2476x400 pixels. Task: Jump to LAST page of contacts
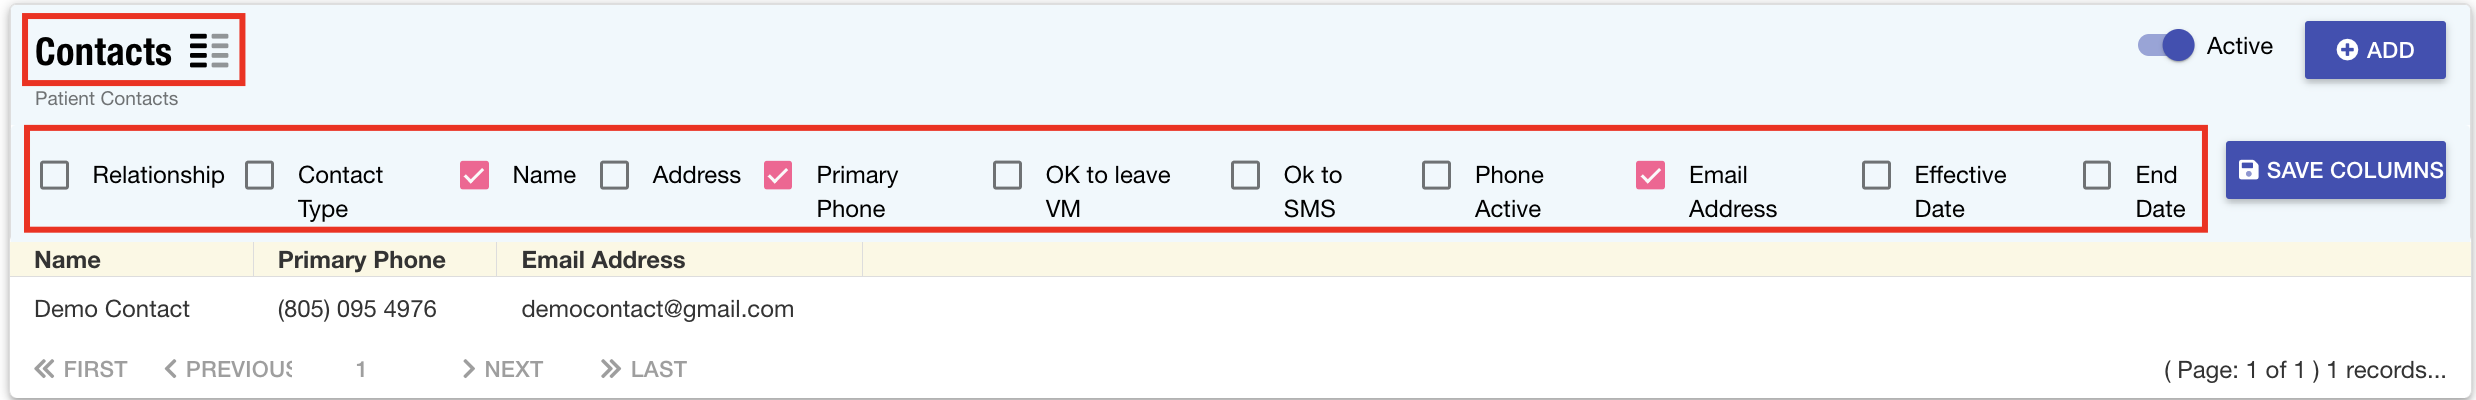point(644,370)
